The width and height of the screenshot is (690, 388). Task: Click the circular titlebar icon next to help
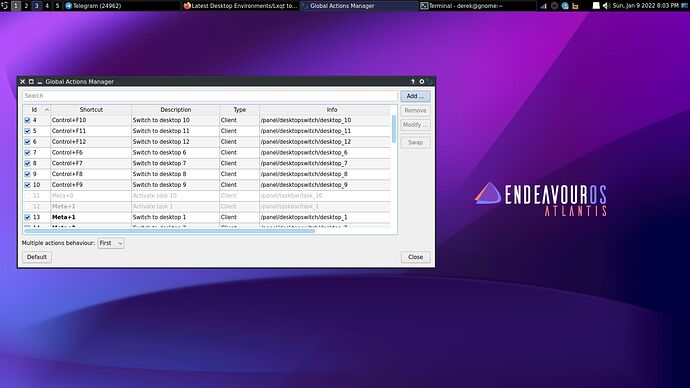(x=422, y=81)
